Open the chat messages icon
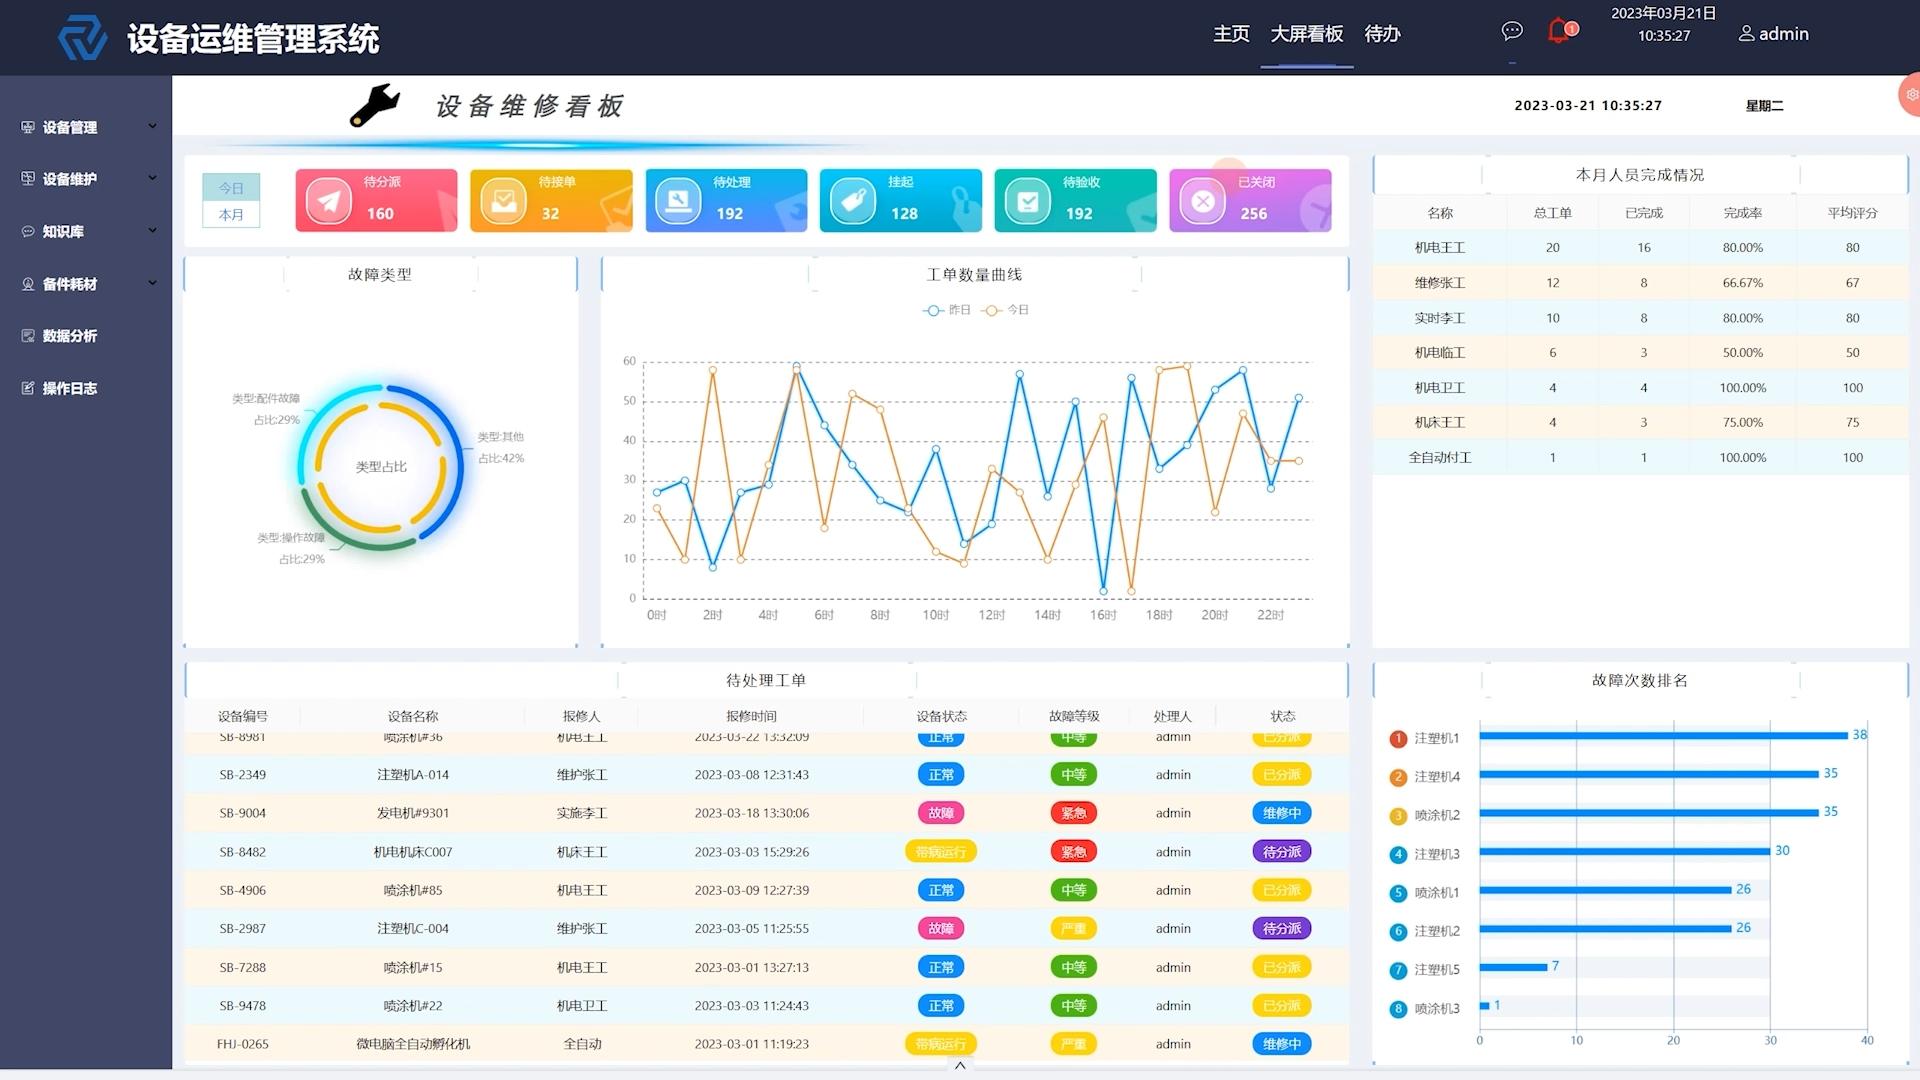The height and width of the screenshot is (1080, 1920). point(1512,31)
